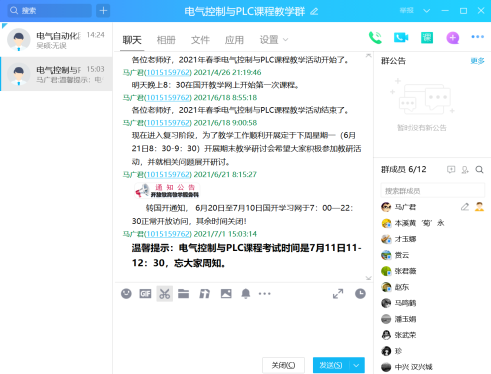Open QQ number link in the 2021/7/1 message

click(168, 234)
